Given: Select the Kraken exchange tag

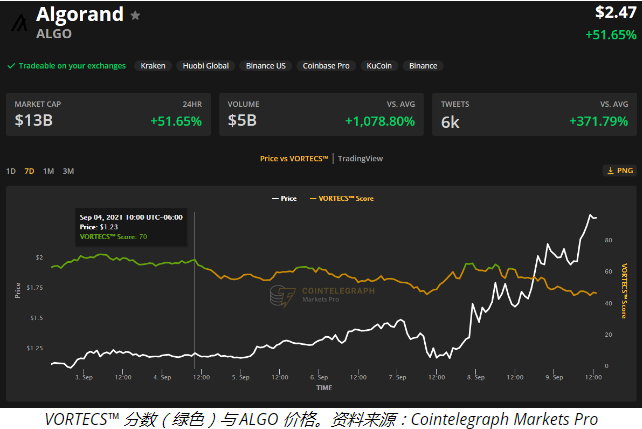Looking at the screenshot, I should tap(153, 66).
